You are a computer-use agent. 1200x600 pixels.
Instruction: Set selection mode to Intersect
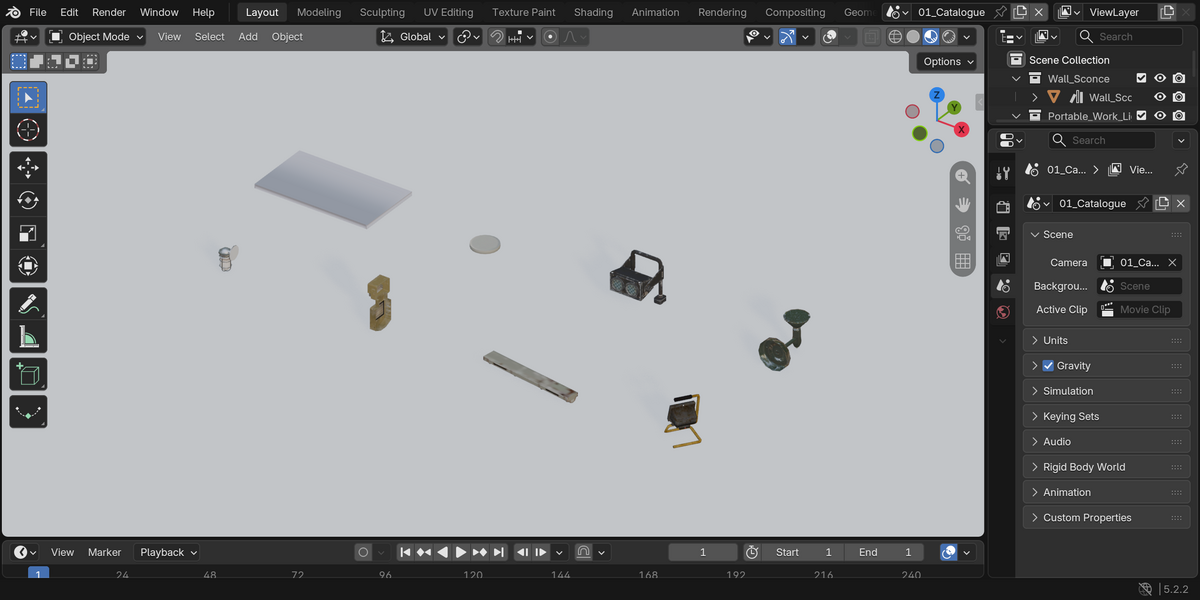click(90, 61)
